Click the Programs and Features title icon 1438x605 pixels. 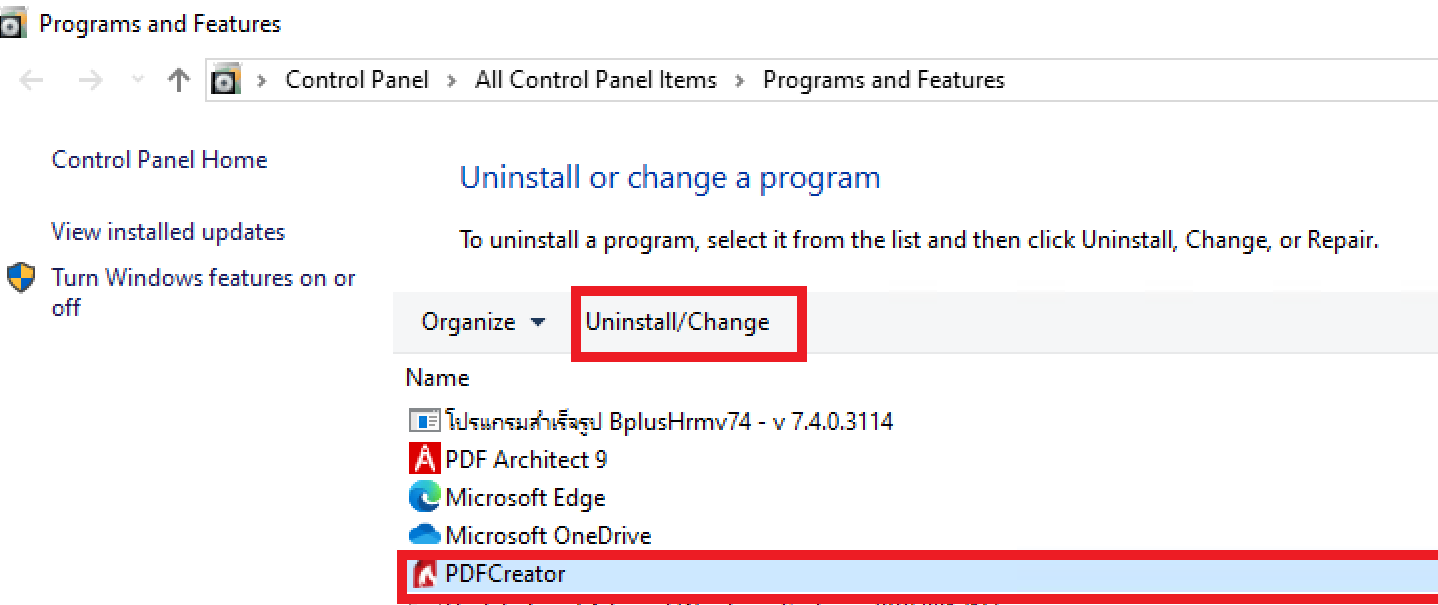14,25
